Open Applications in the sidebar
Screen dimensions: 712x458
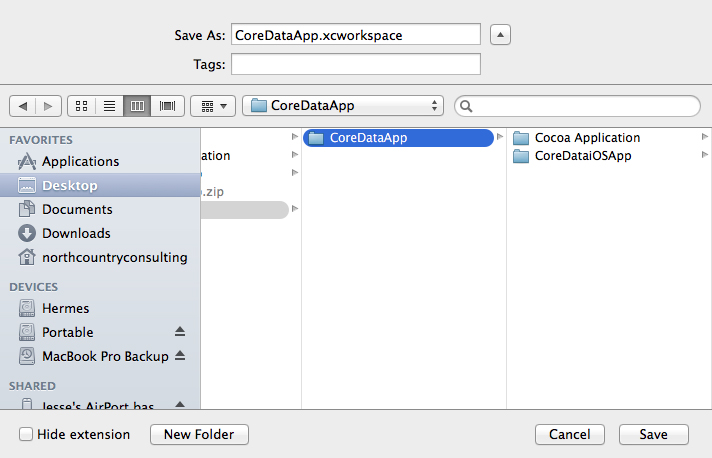tap(100, 162)
